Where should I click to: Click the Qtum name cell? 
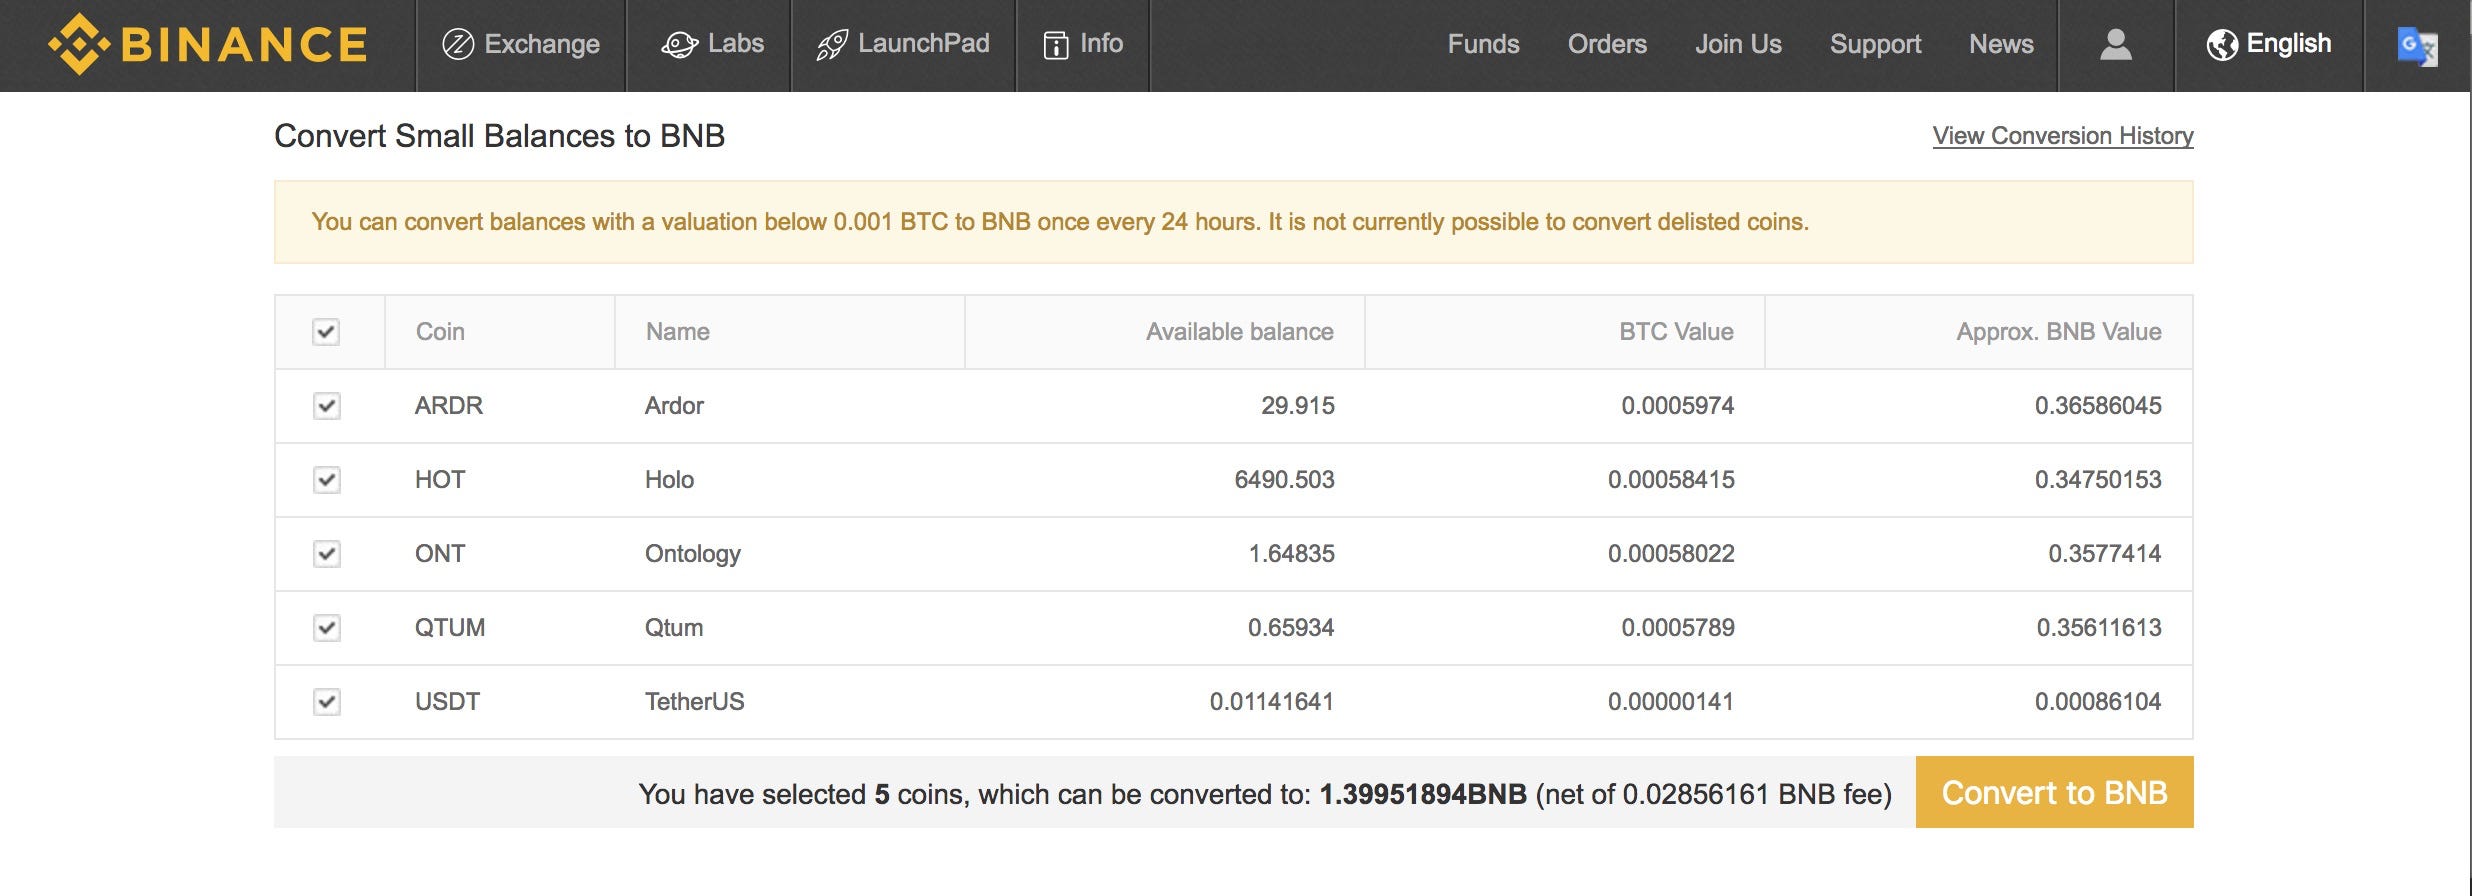(674, 628)
